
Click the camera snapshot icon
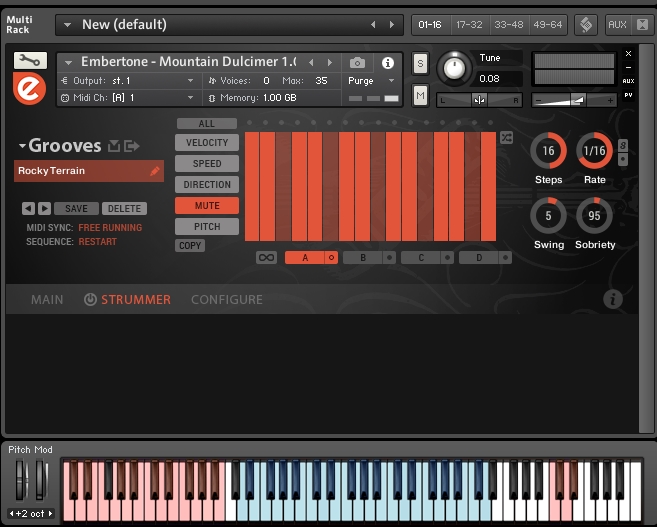coord(357,63)
